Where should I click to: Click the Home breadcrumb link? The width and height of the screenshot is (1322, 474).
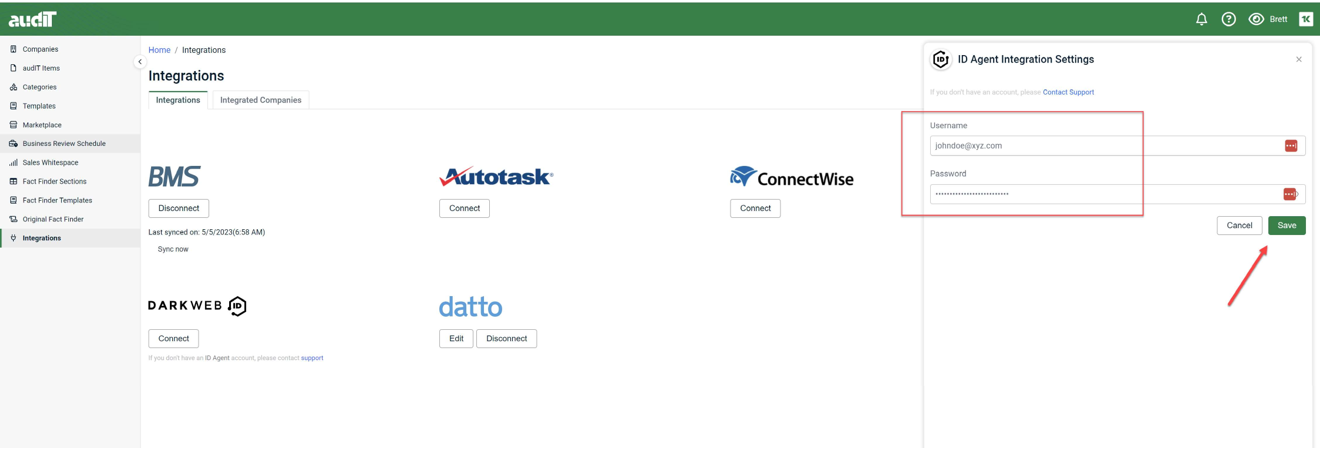point(159,50)
